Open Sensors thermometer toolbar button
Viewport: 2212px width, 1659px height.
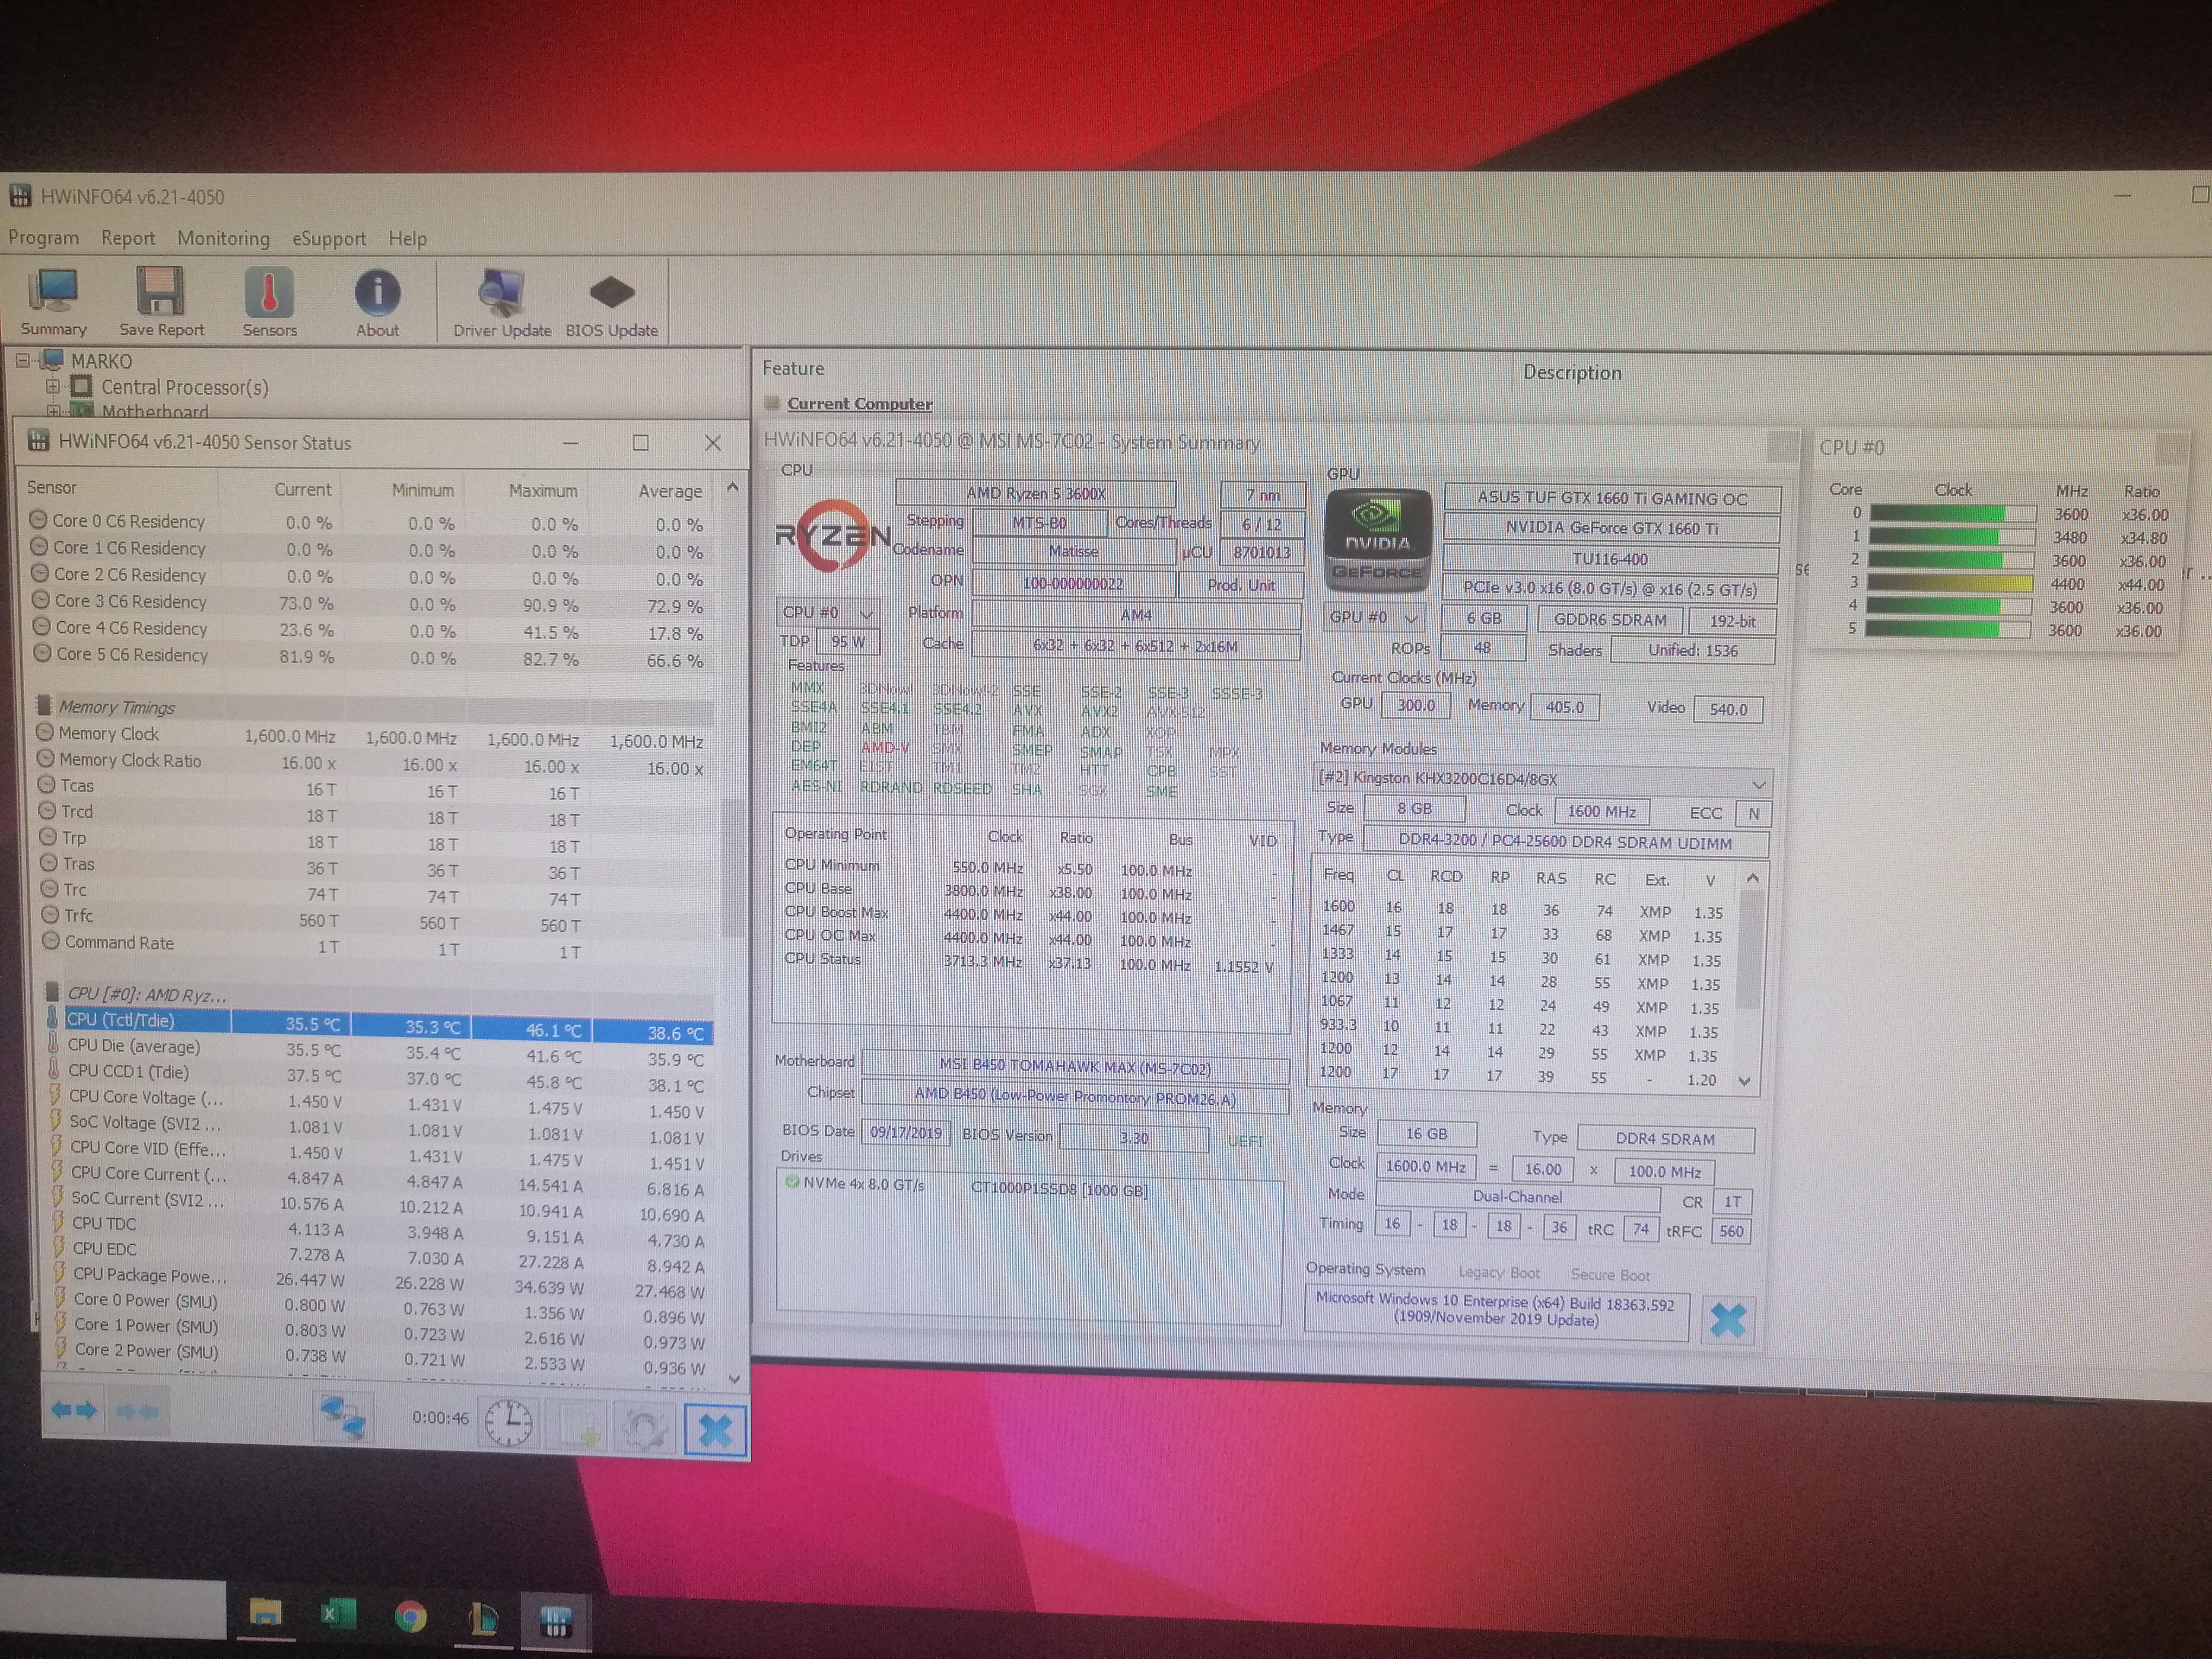[269, 301]
